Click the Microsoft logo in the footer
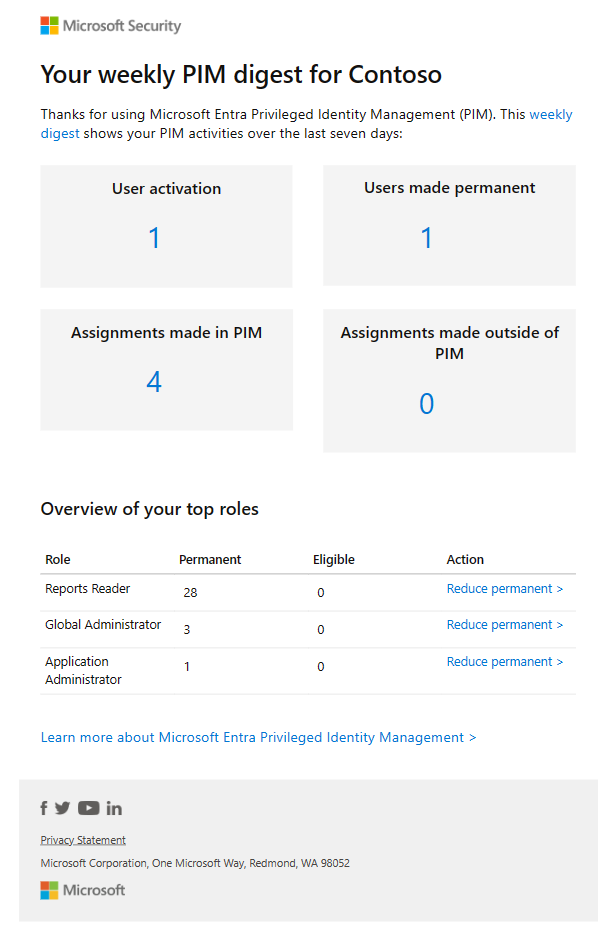This screenshot has height=933, width=616. click(82, 890)
